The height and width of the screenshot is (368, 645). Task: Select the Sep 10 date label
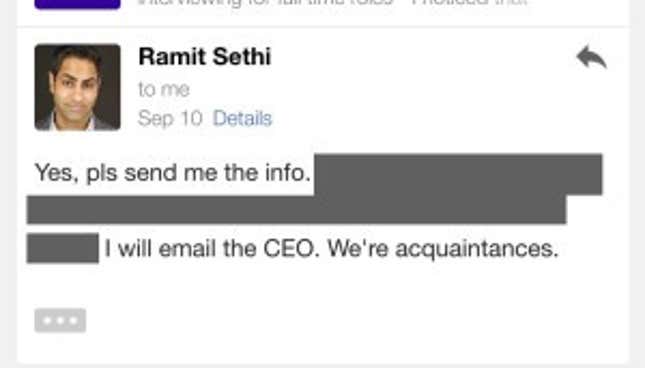pyautogui.click(x=170, y=118)
